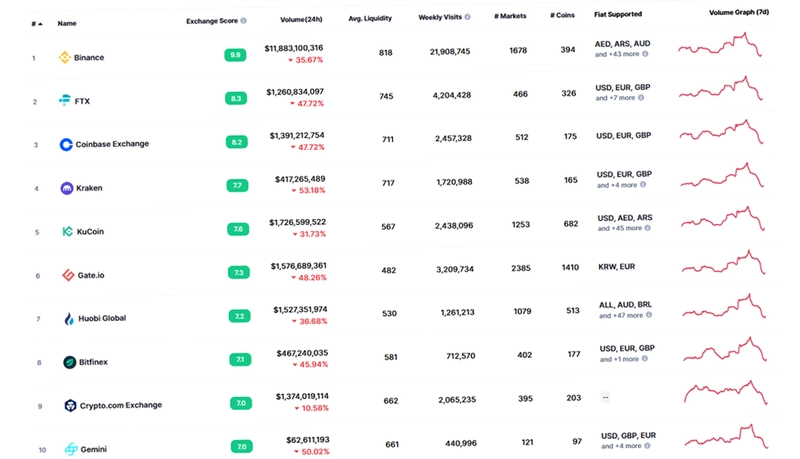
Task: Sort by Volume(24h) column header
Action: click(301, 19)
